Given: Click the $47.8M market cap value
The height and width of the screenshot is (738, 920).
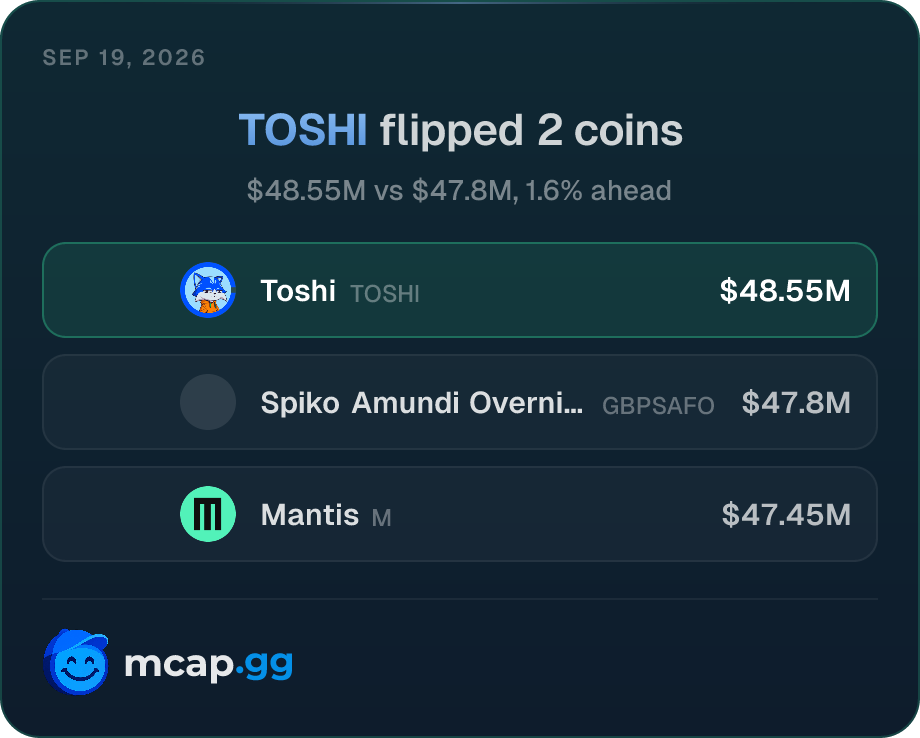Looking at the screenshot, I should tap(796, 402).
